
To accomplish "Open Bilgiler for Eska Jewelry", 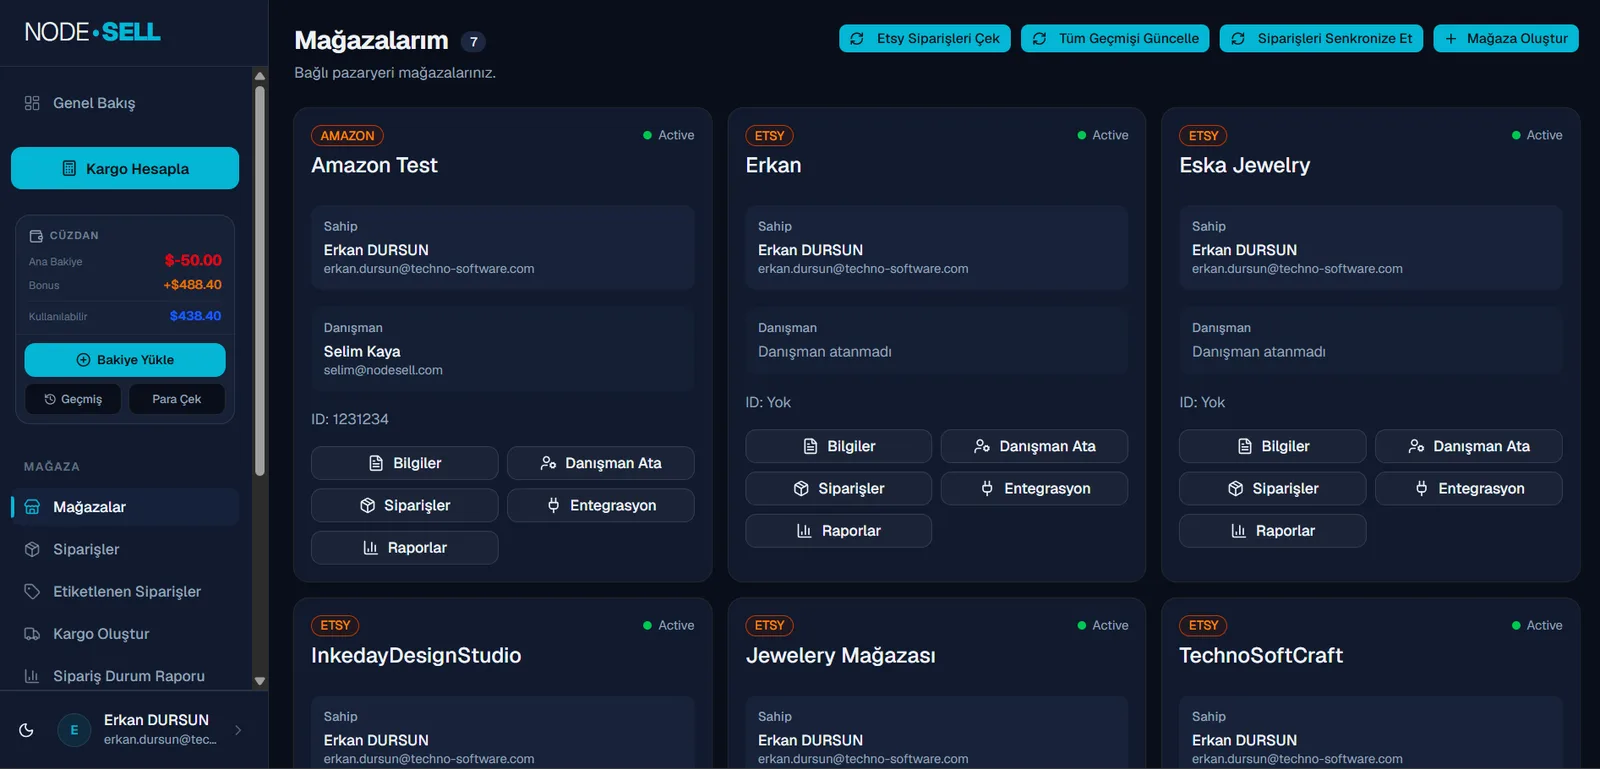I will tap(1272, 446).
